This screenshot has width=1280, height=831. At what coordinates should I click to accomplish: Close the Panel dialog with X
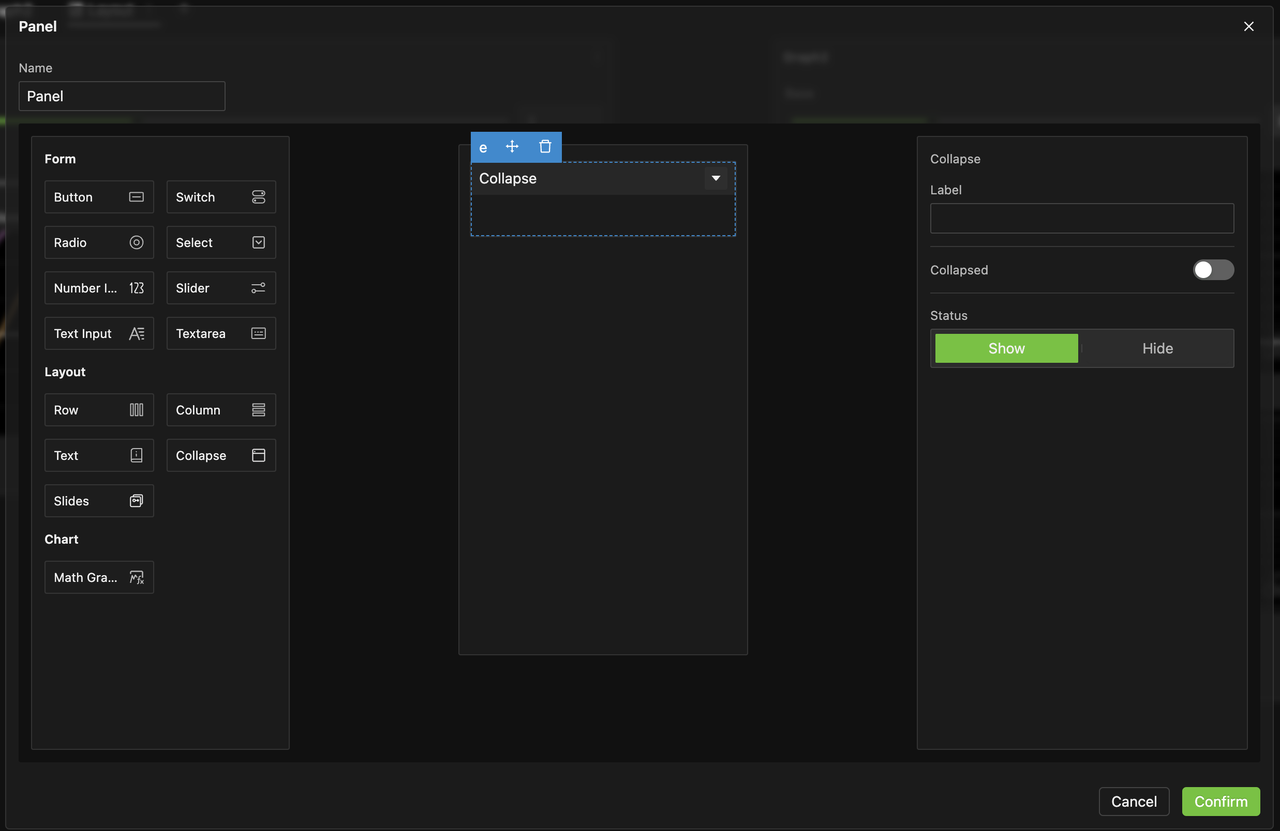(1248, 27)
